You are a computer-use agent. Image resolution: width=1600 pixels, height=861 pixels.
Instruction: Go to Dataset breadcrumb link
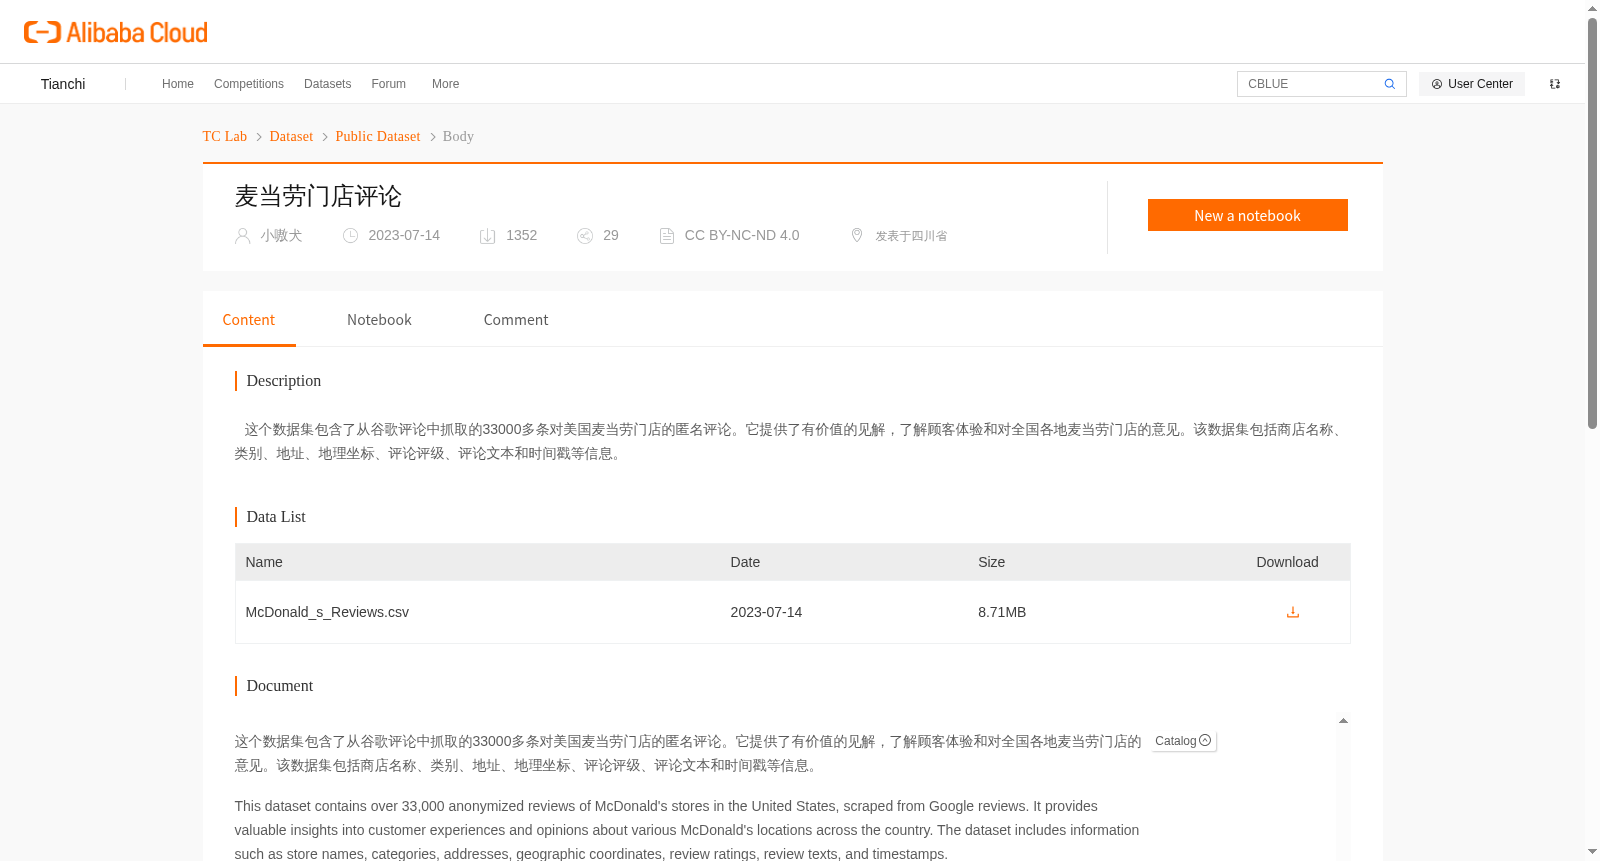pos(291,137)
